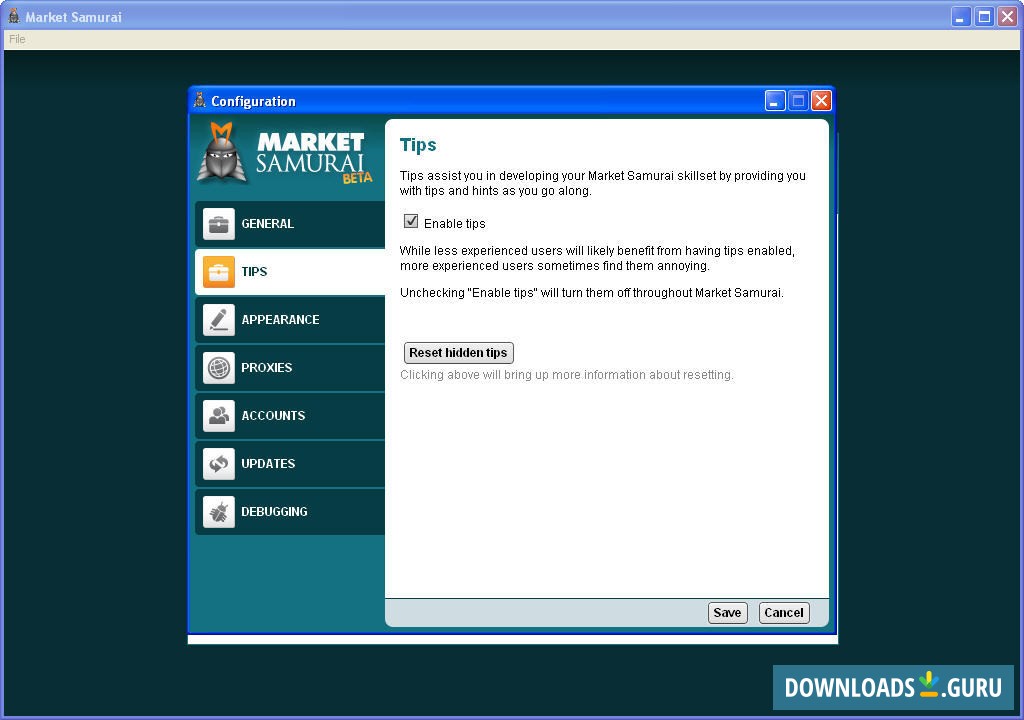1024x720 pixels.
Task: Save the configuration changes
Action: [x=728, y=613]
